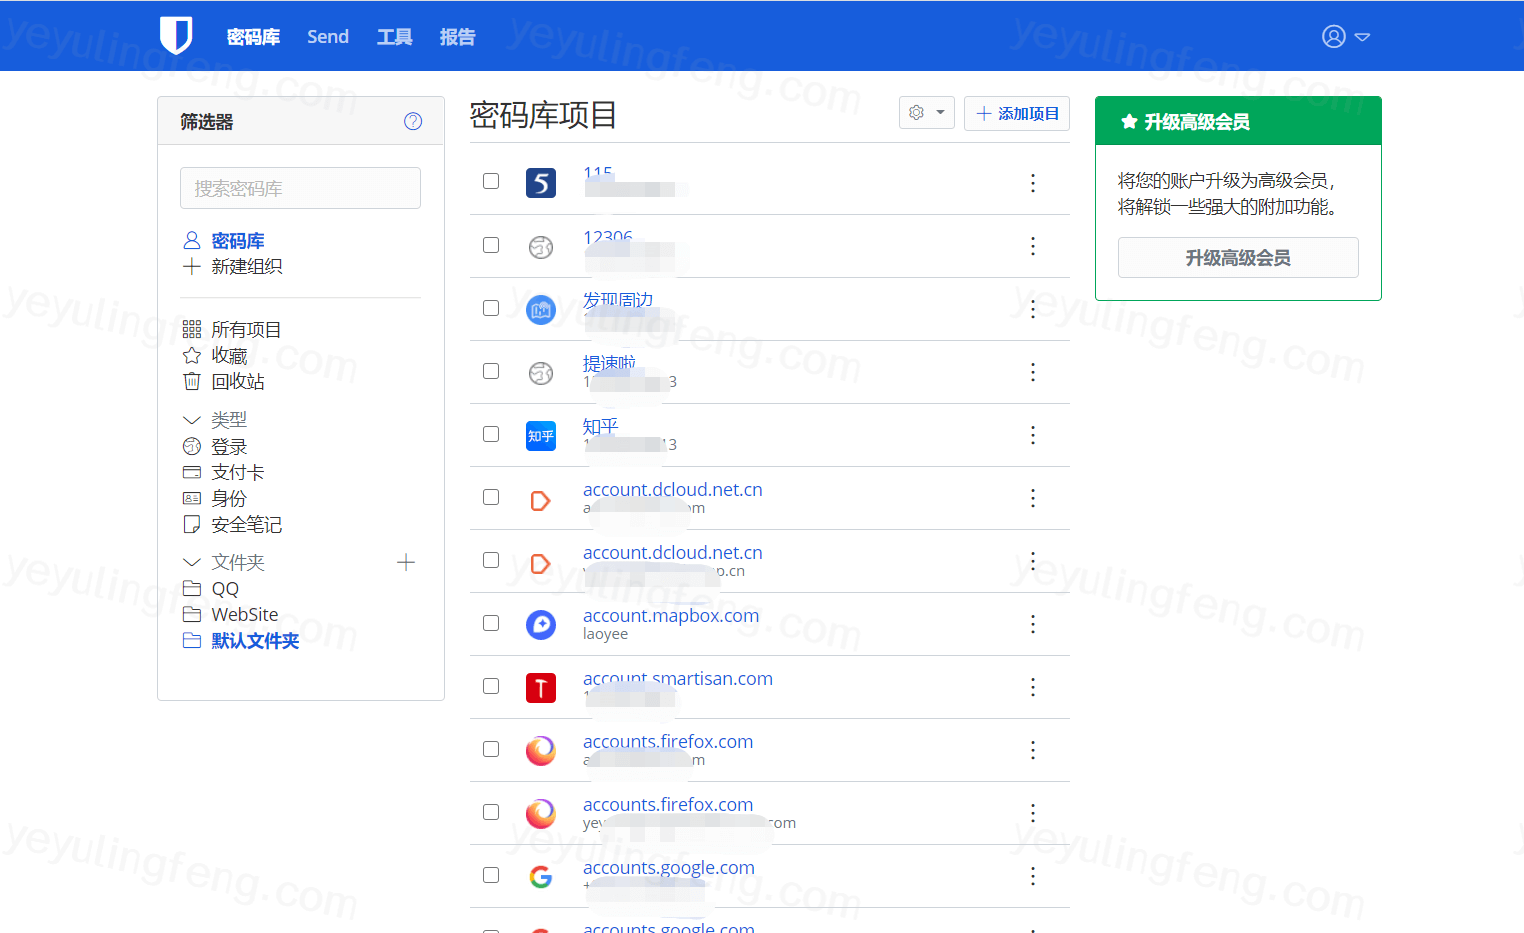Check the account.mapbox.com item checkbox

pyautogui.click(x=491, y=623)
